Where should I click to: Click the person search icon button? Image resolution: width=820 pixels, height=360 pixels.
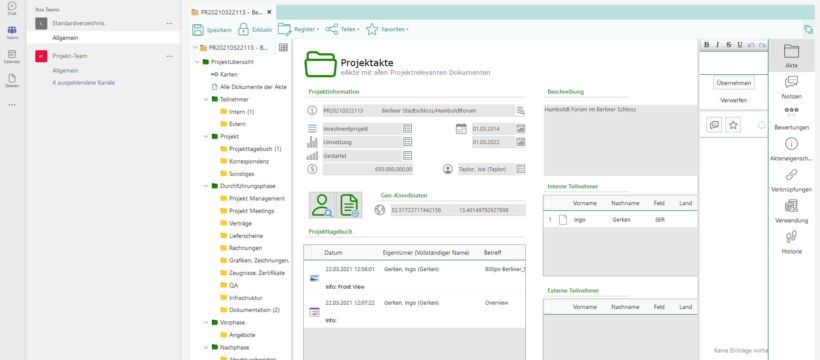point(322,205)
